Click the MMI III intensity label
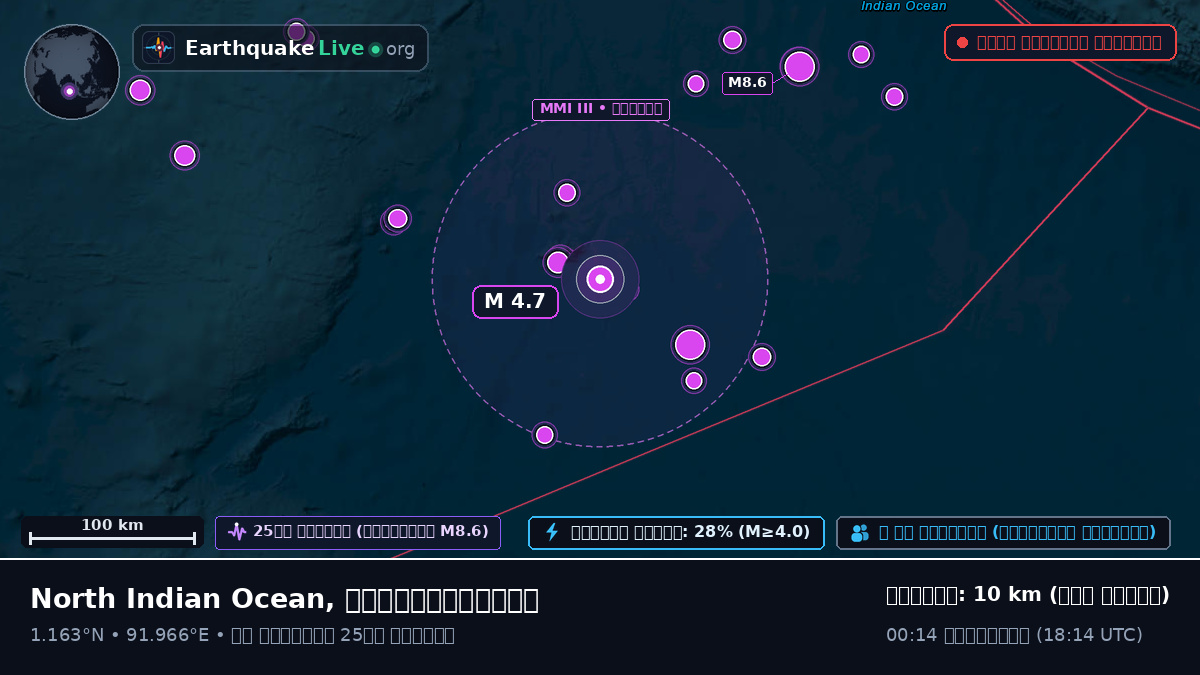 coord(600,109)
